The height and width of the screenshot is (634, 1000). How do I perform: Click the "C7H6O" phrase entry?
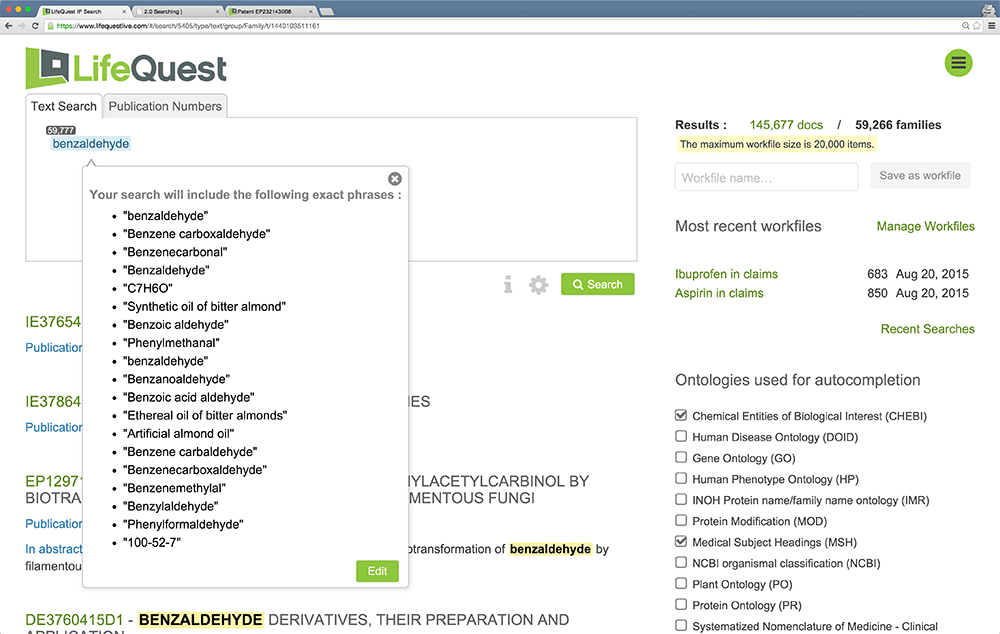coord(147,288)
